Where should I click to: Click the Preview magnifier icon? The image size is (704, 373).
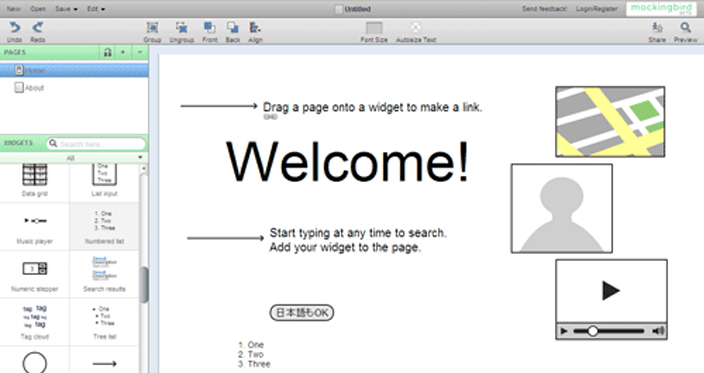(x=685, y=28)
